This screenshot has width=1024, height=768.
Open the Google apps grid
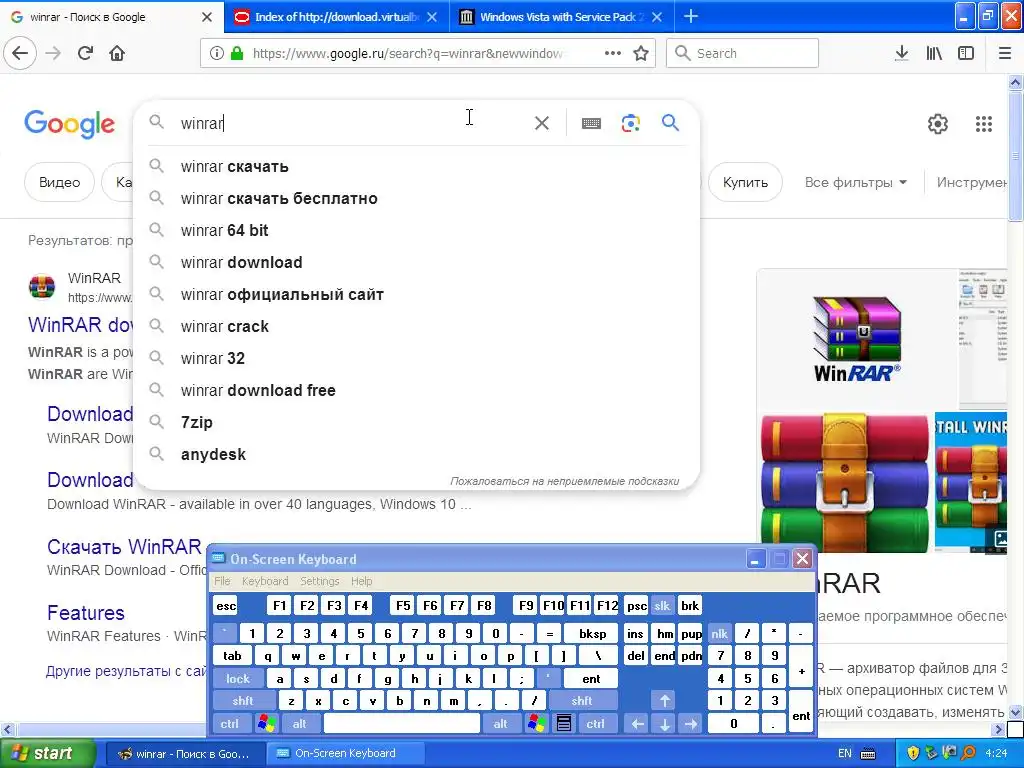pyautogui.click(x=984, y=123)
